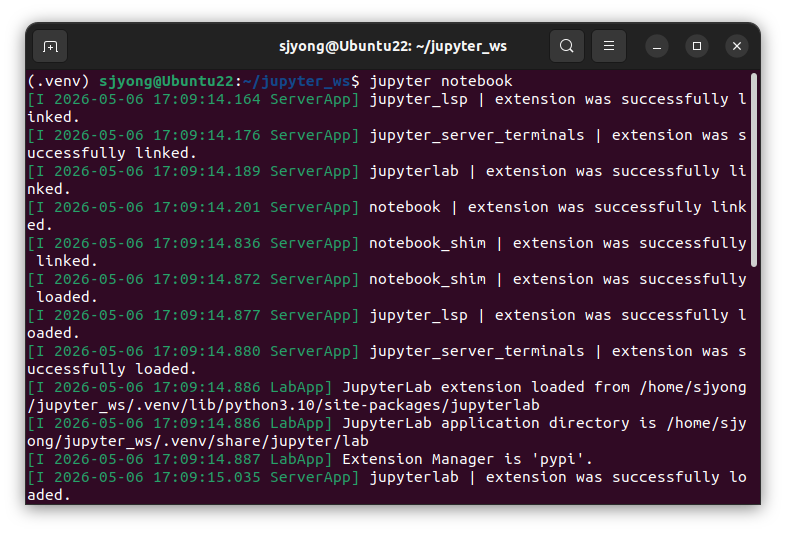The width and height of the screenshot is (786, 533).
Task: Click the (.venv) prefix in prompt
Action: 58,81
